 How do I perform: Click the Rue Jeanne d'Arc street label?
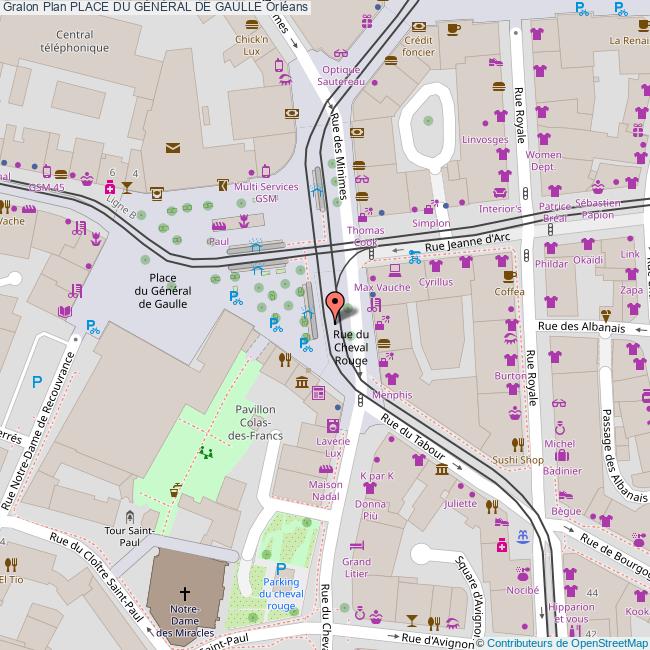point(468,241)
